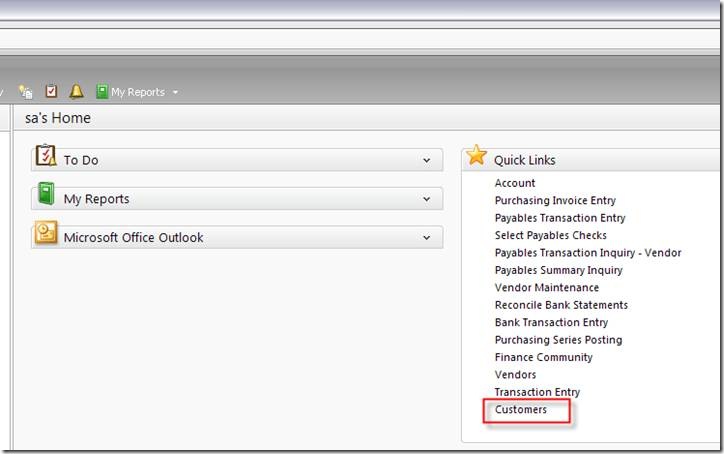
Task: Open Select Payables Checks link
Action: pyautogui.click(x=550, y=235)
